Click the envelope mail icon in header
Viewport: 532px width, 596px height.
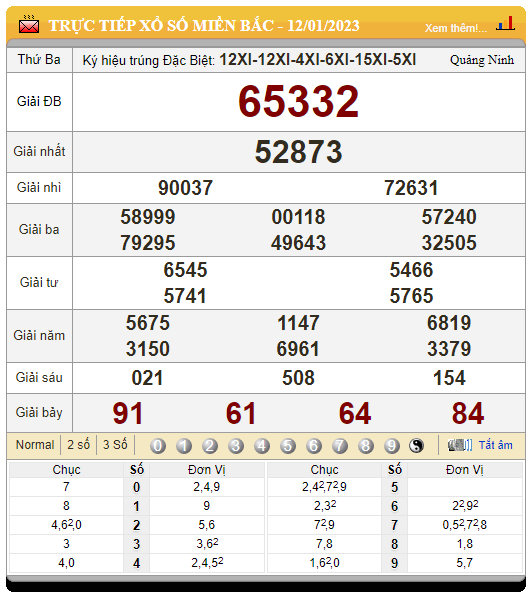pos(29,24)
